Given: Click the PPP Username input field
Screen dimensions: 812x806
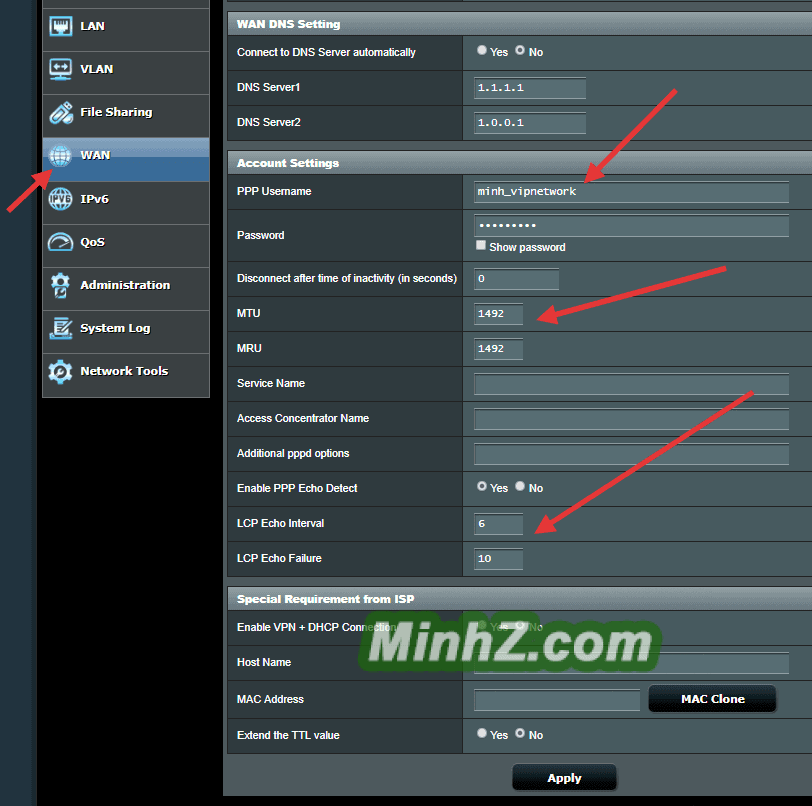Looking at the screenshot, I should click(631, 191).
